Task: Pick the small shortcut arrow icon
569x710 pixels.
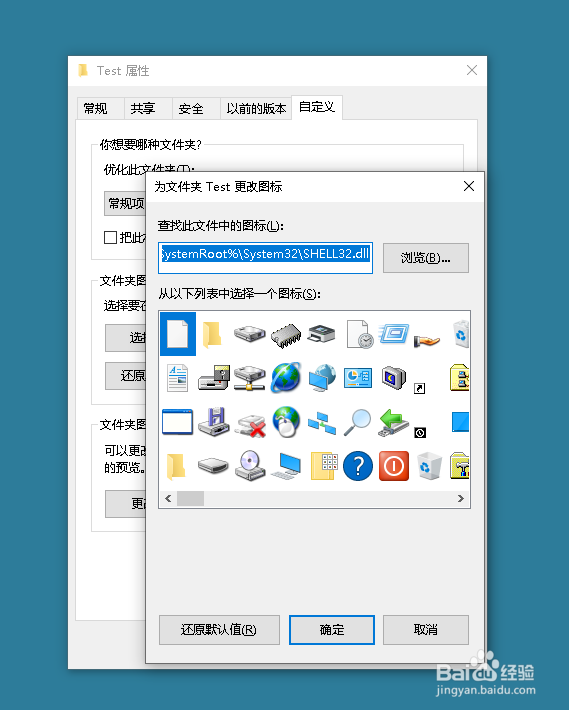Action: (420, 389)
